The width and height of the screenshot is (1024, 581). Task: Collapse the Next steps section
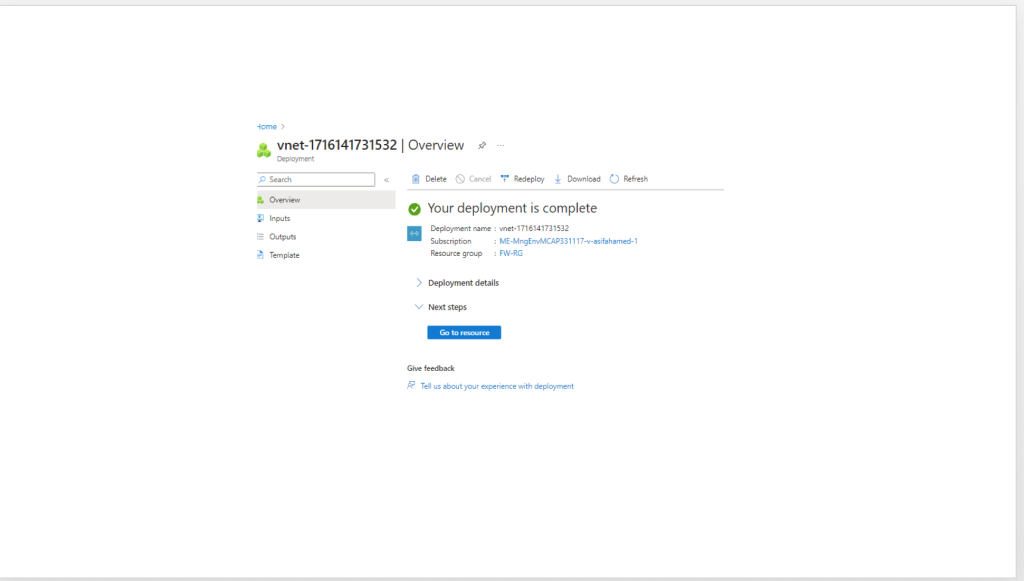pos(419,307)
